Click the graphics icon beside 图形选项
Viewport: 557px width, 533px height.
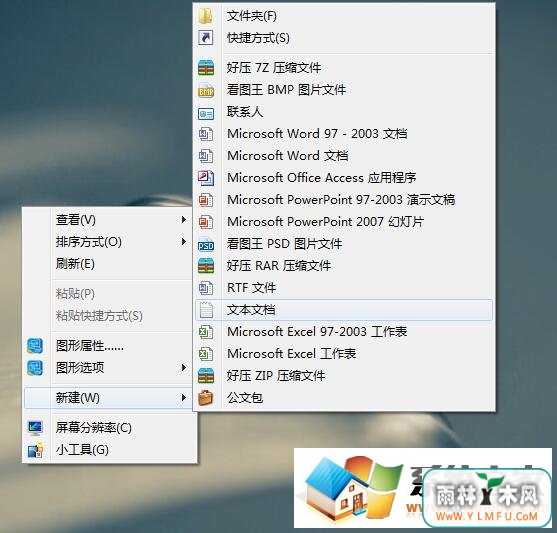[35, 368]
